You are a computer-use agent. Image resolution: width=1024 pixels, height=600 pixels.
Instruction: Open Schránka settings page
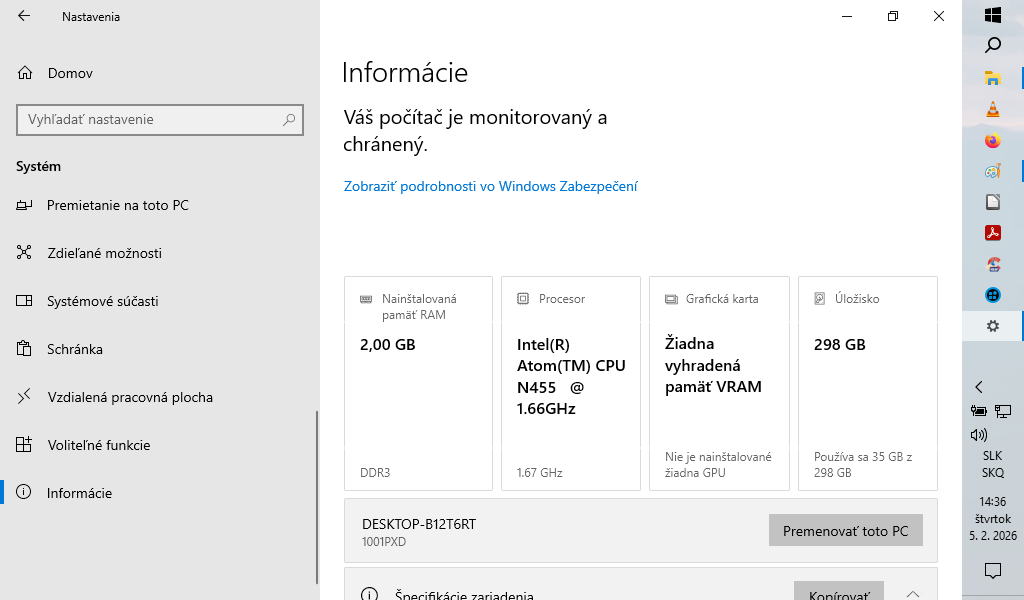(x=75, y=349)
